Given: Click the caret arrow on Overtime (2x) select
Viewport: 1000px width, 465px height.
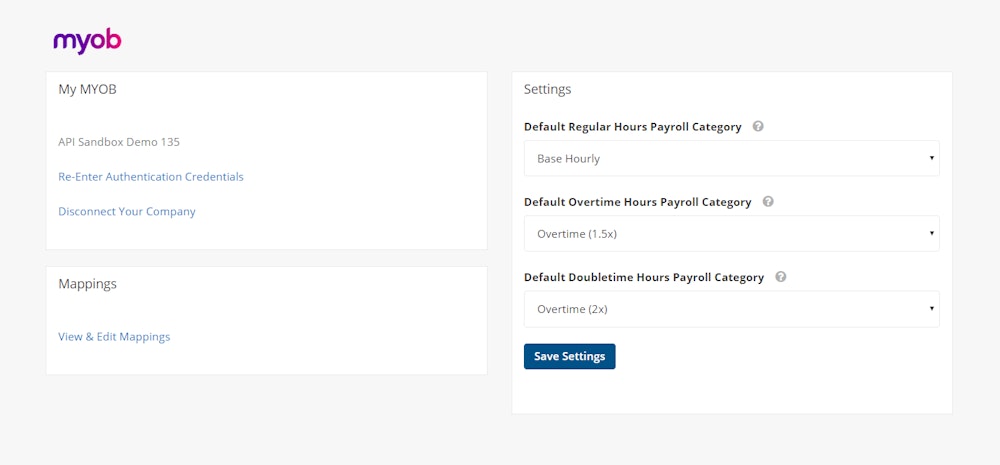Looking at the screenshot, I should (x=931, y=309).
